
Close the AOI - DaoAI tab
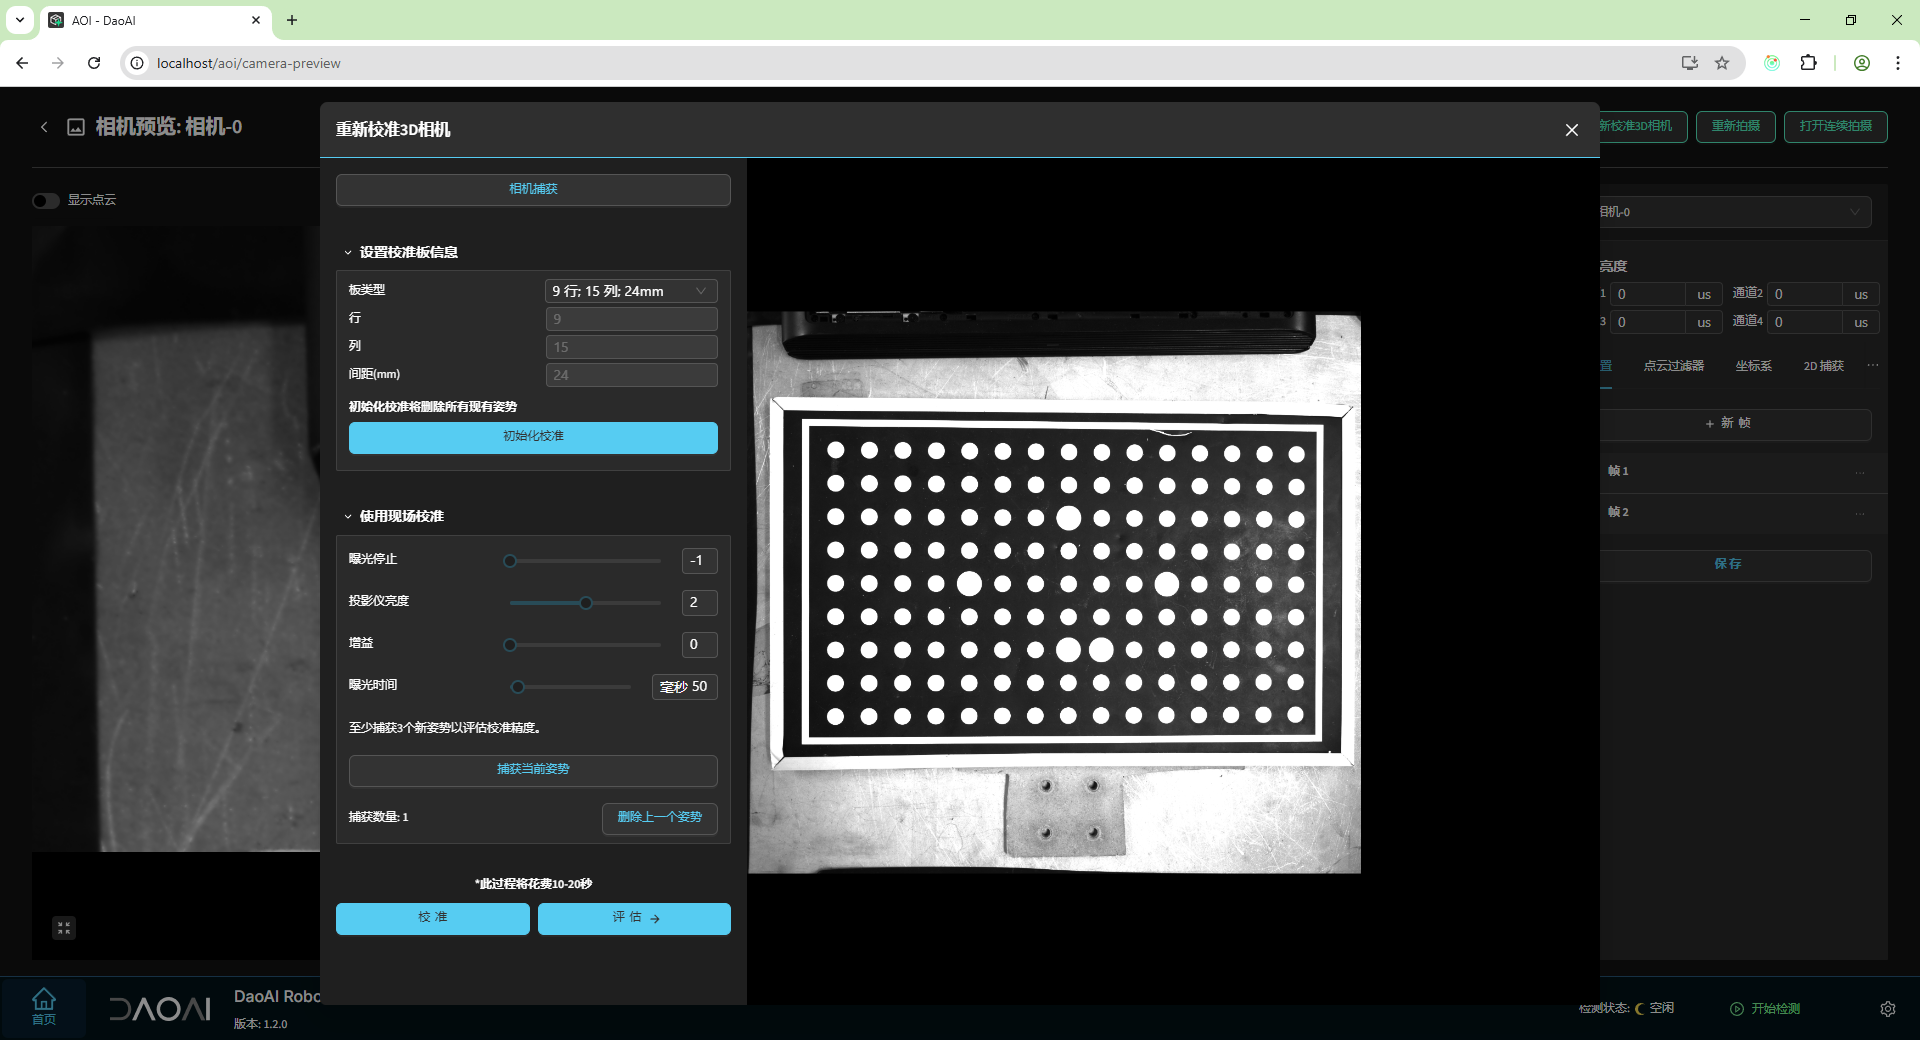pos(256,20)
